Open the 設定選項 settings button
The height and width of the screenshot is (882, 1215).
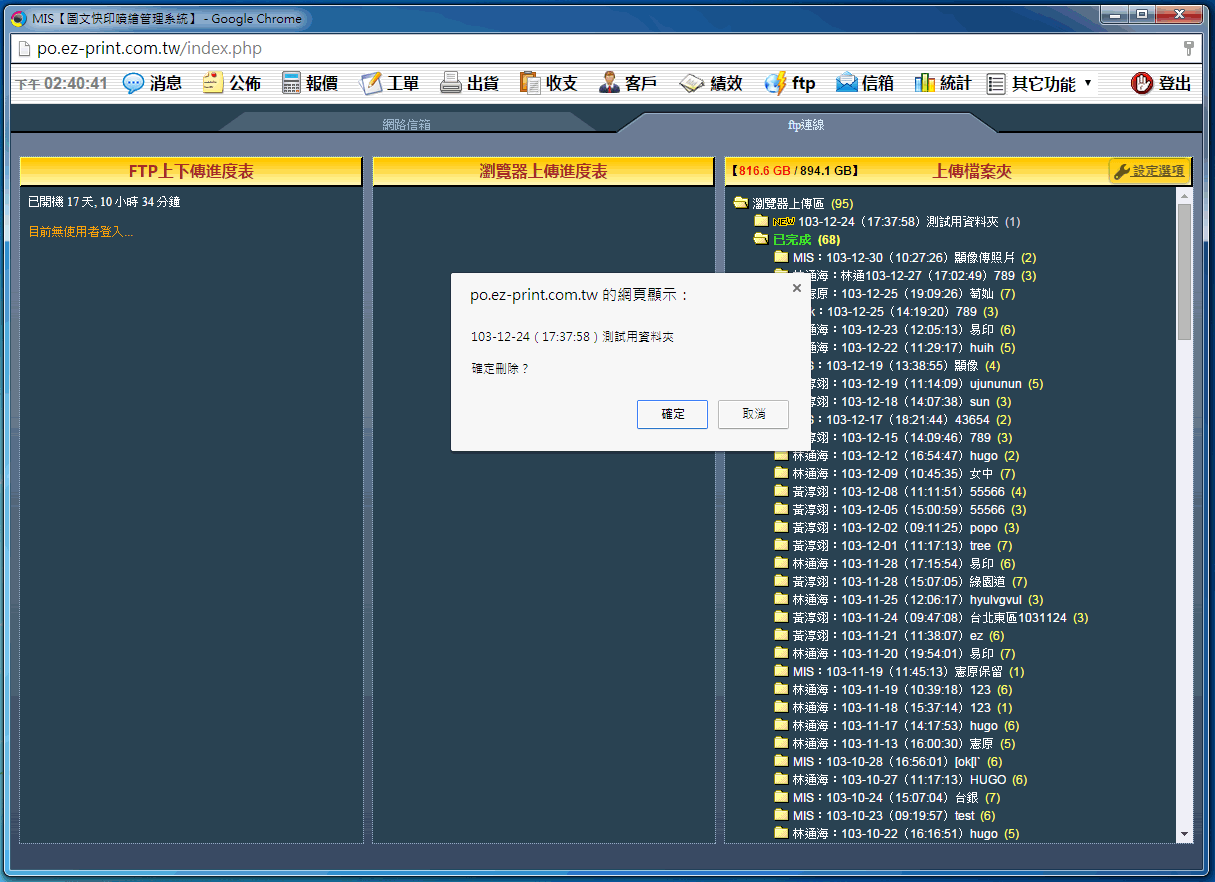click(1149, 172)
